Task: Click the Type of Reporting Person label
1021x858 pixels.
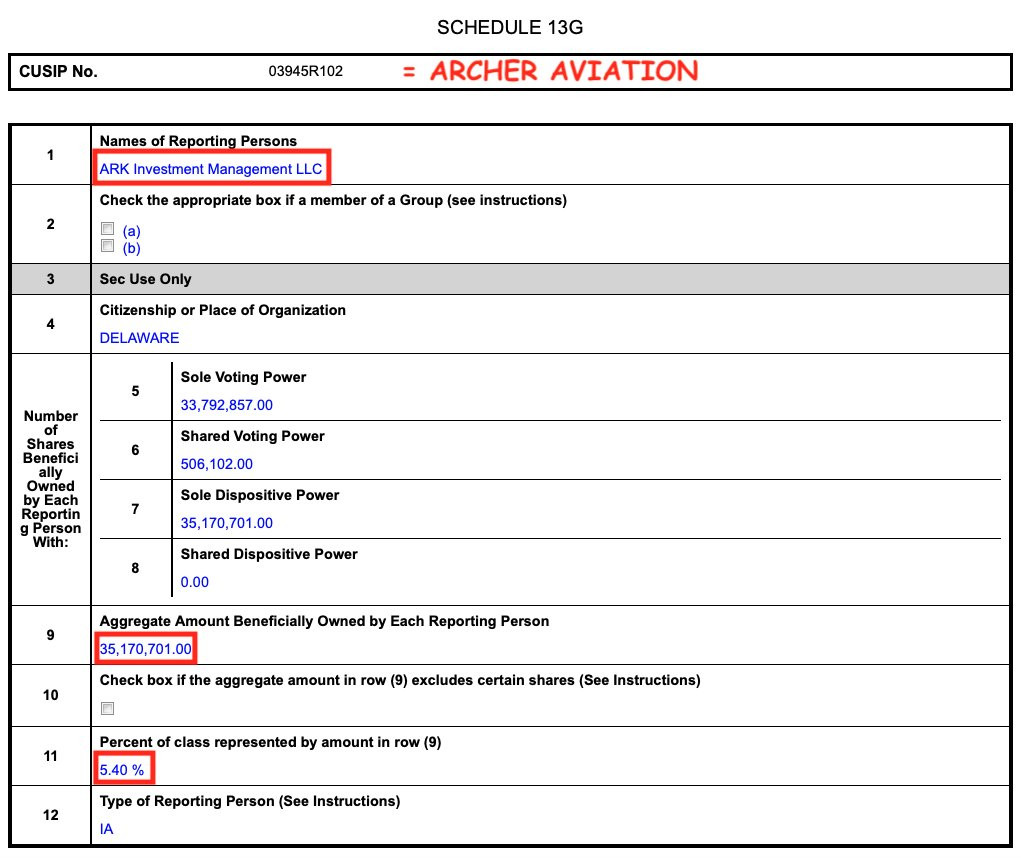Action: pos(250,801)
